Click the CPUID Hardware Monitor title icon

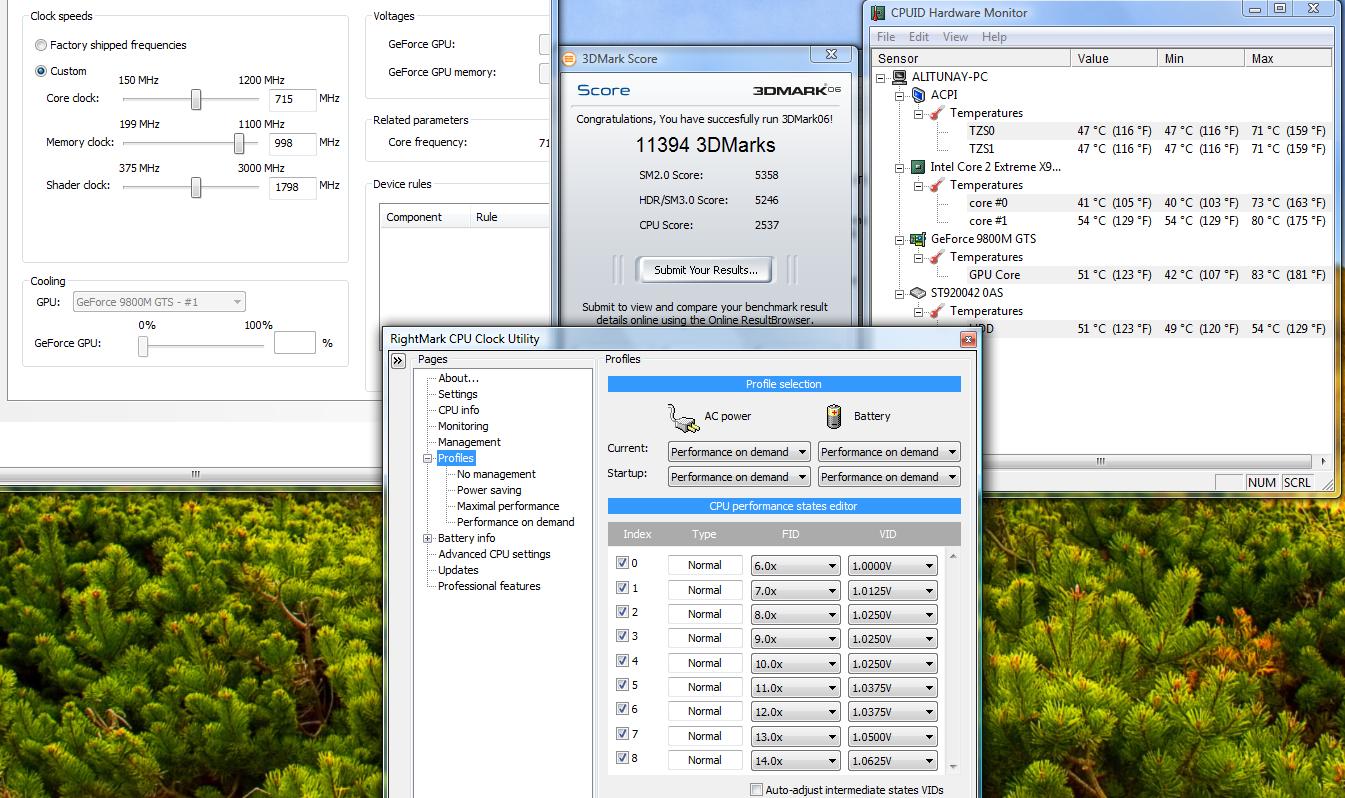(x=878, y=13)
